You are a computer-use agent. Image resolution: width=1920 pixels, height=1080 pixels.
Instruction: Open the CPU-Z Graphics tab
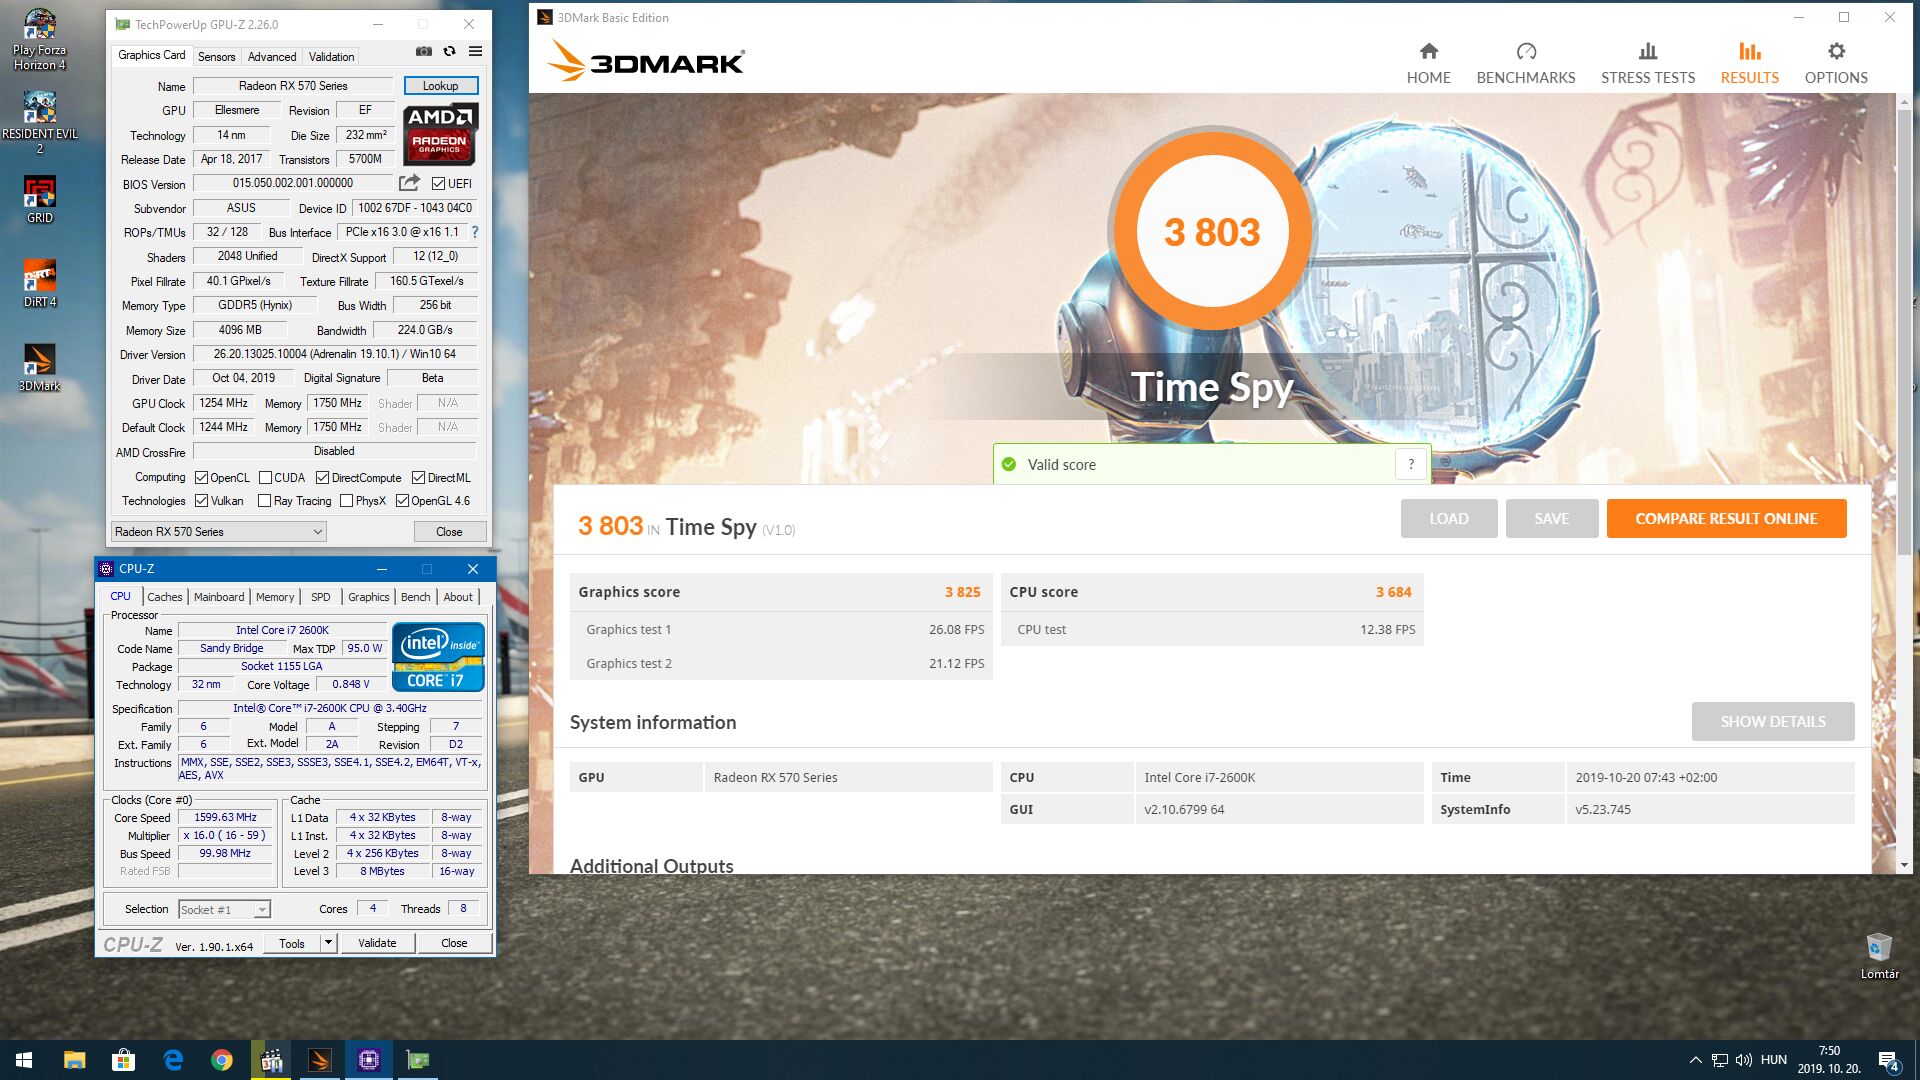[368, 596]
